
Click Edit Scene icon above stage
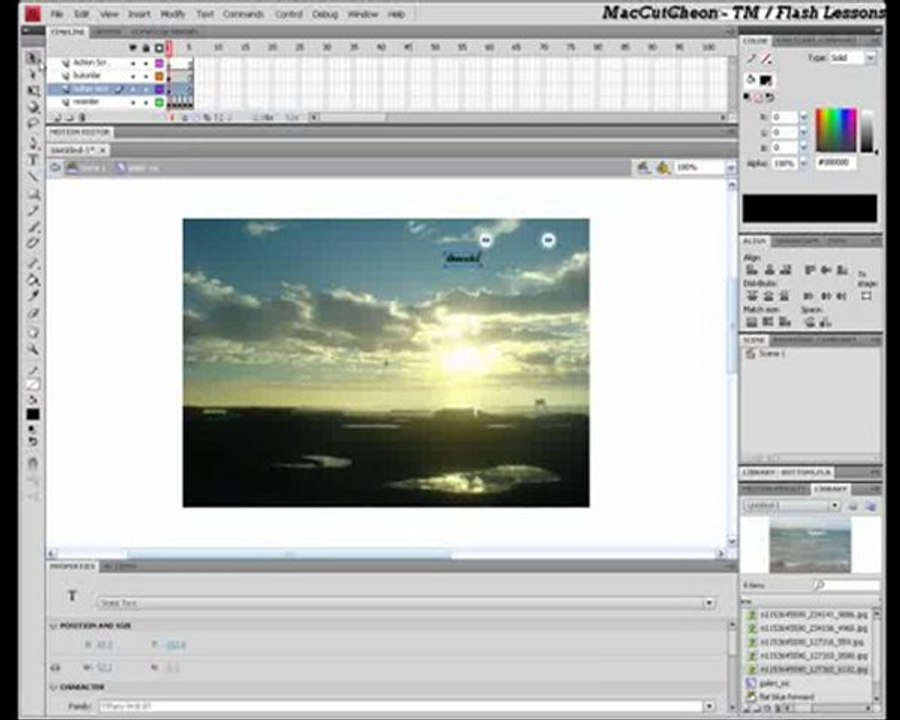644,168
